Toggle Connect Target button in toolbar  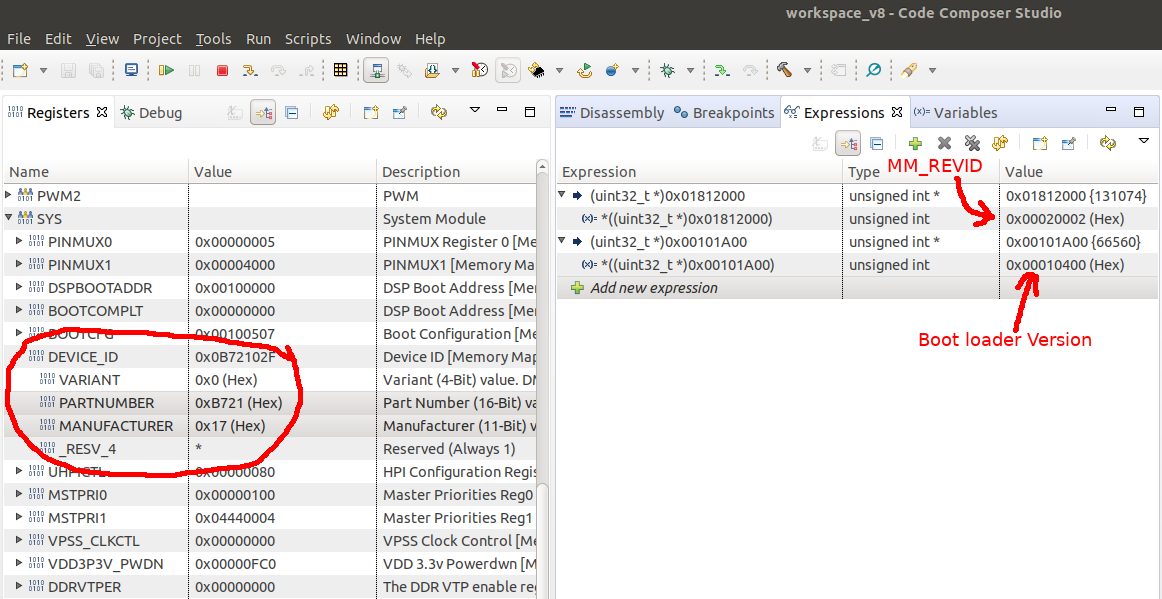tap(376, 70)
